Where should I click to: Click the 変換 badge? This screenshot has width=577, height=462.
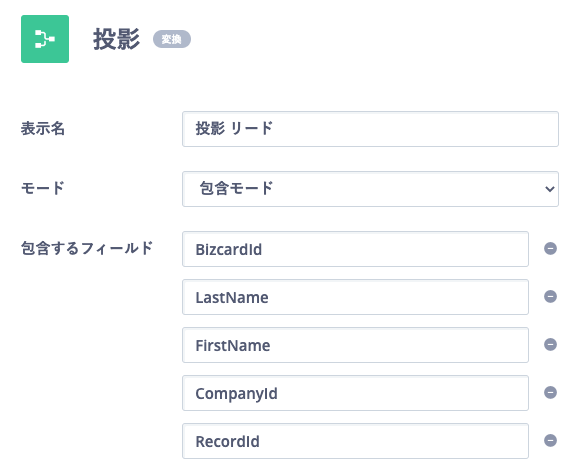[172, 39]
